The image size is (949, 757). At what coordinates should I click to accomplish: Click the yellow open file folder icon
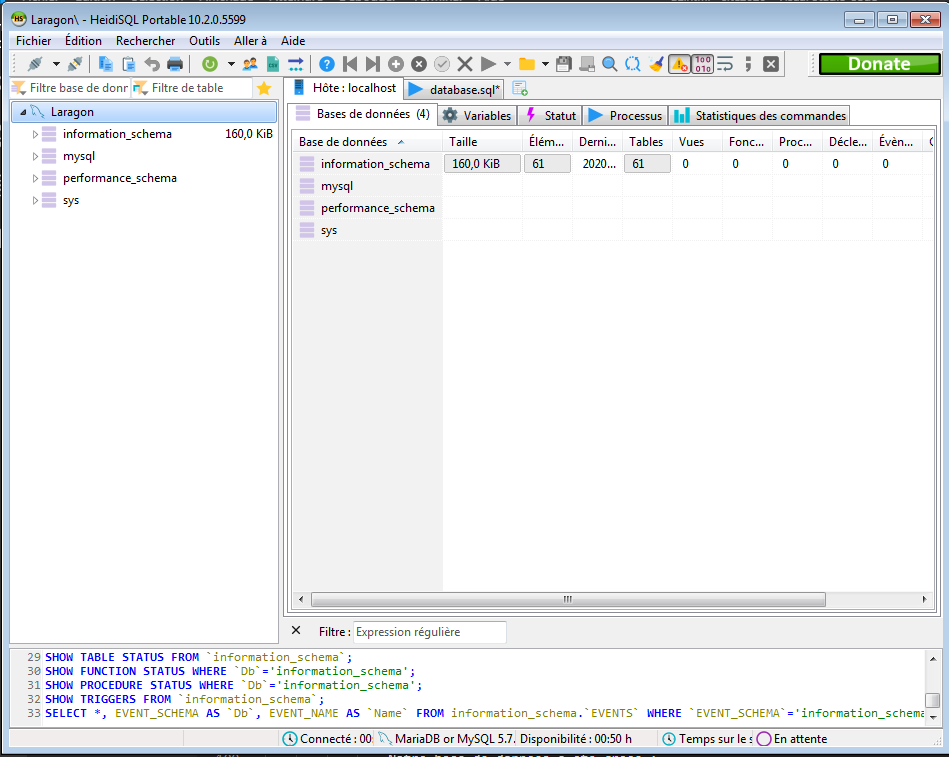pos(527,64)
